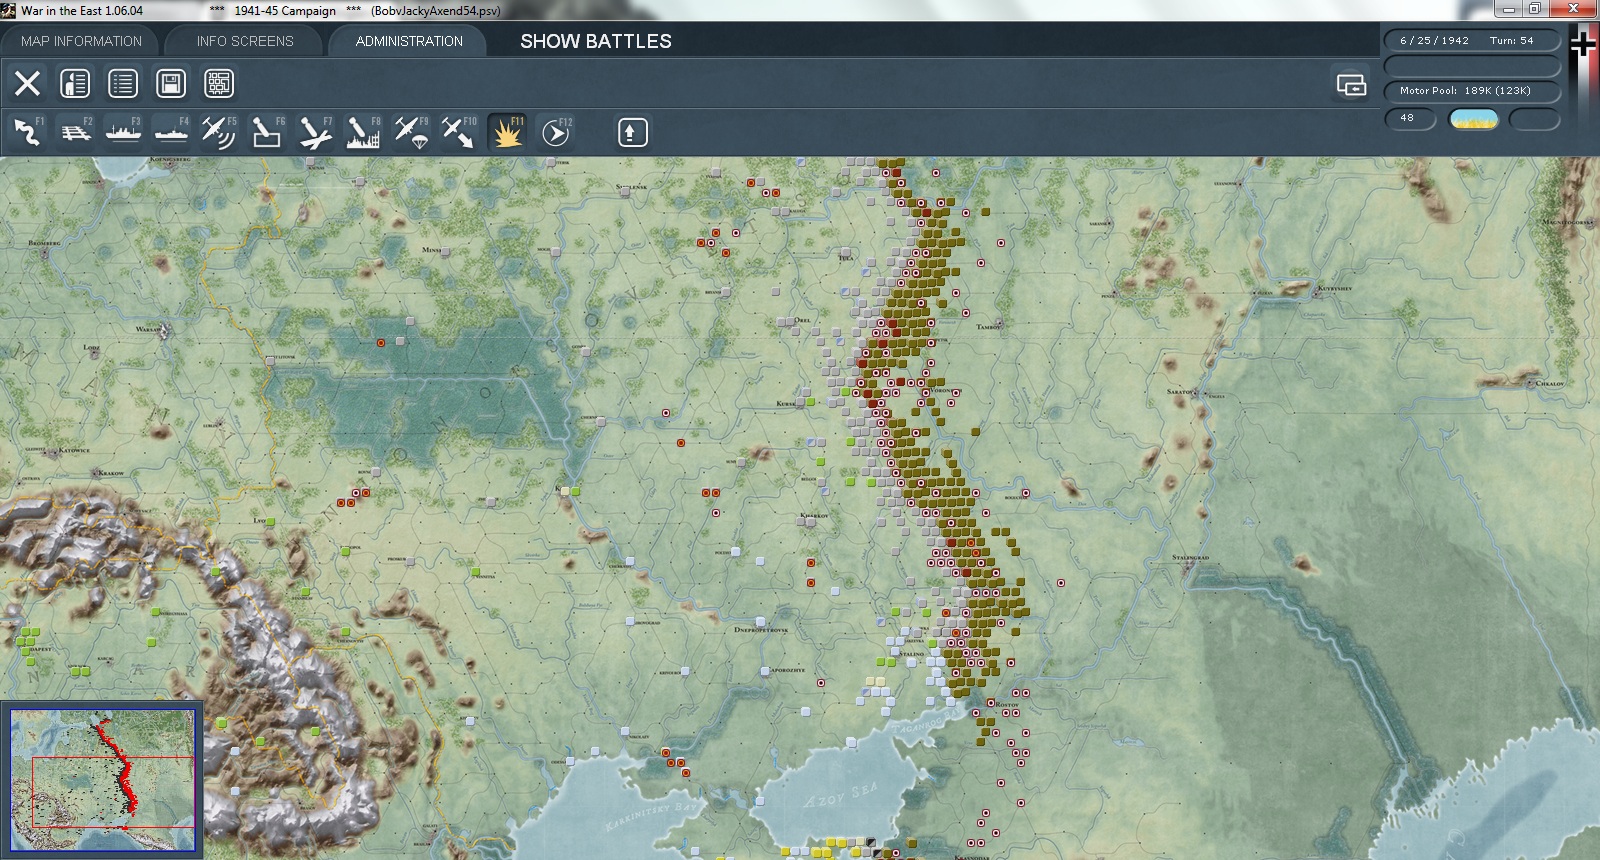
Task: Select F4 amphibious transport ship icon
Action: 171,132
